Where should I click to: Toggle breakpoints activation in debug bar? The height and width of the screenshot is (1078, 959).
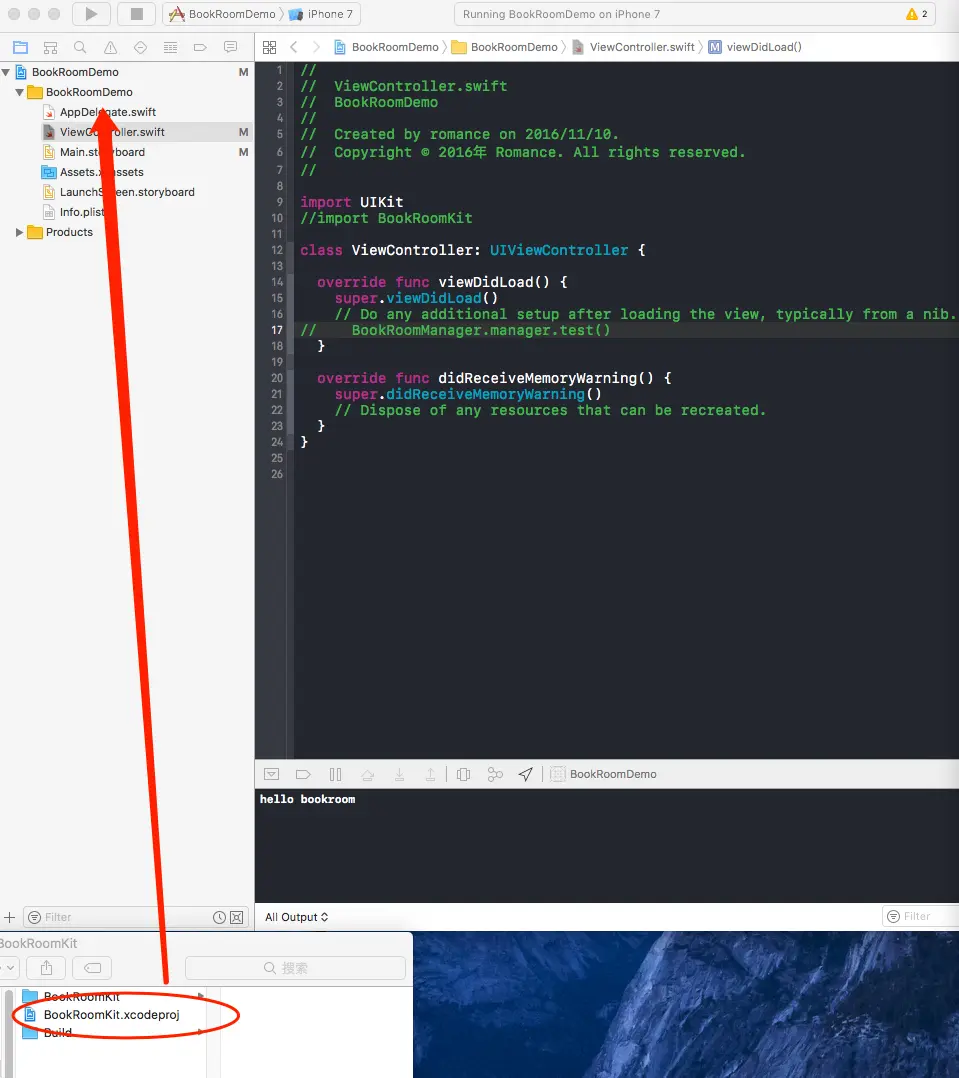pos(303,774)
